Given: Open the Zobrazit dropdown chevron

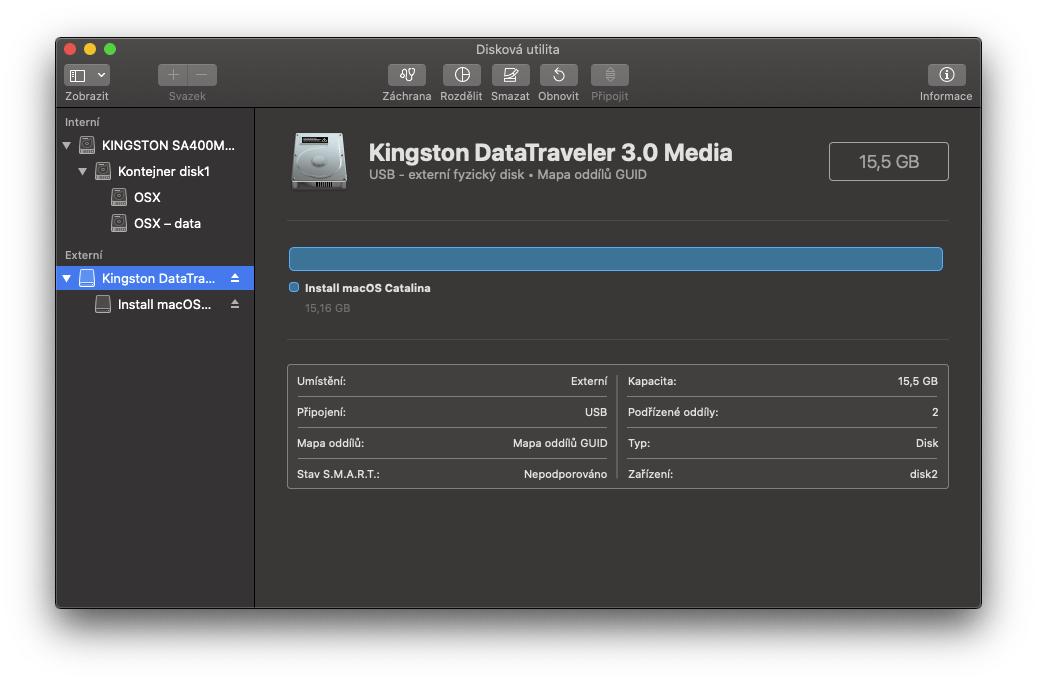Looking at the screenshot, I should [101, 75].
